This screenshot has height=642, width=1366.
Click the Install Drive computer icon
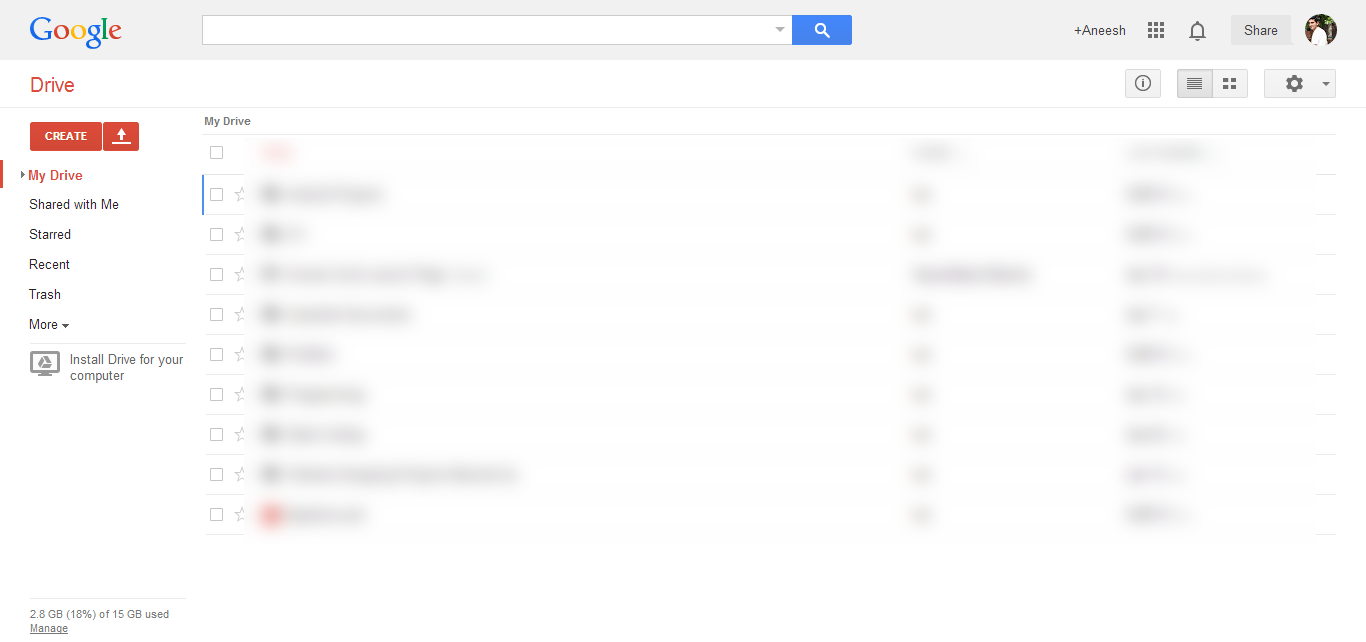tap(45, 363)
